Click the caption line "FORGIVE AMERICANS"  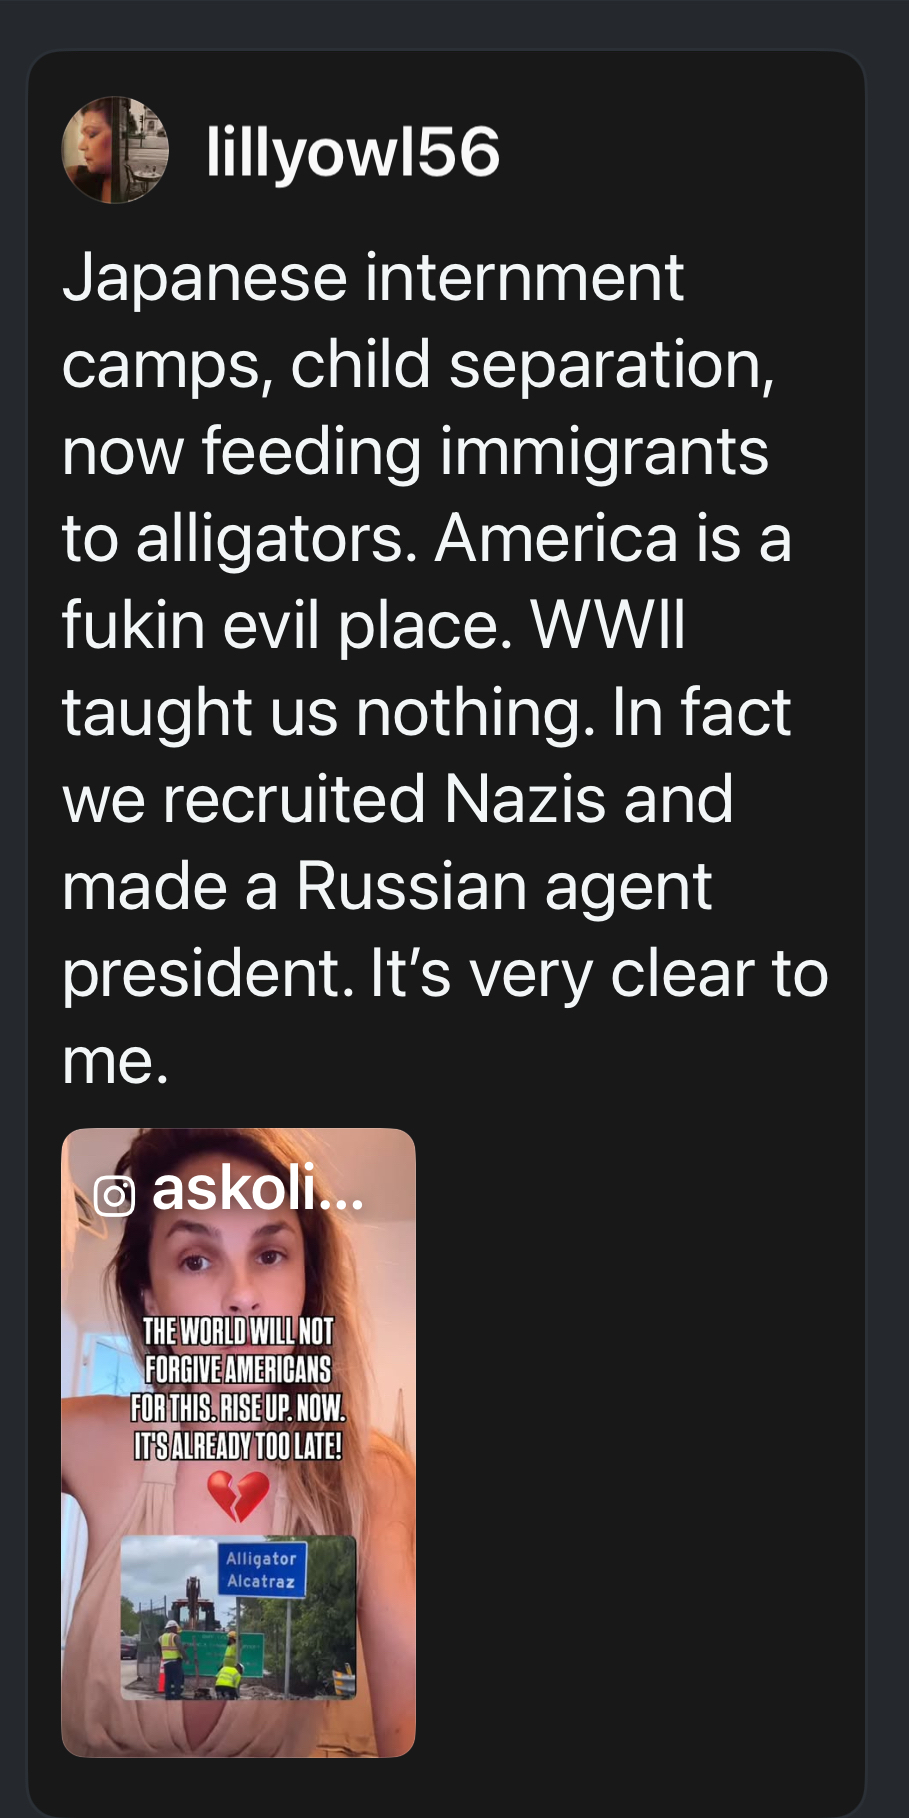click(238, 1370)
